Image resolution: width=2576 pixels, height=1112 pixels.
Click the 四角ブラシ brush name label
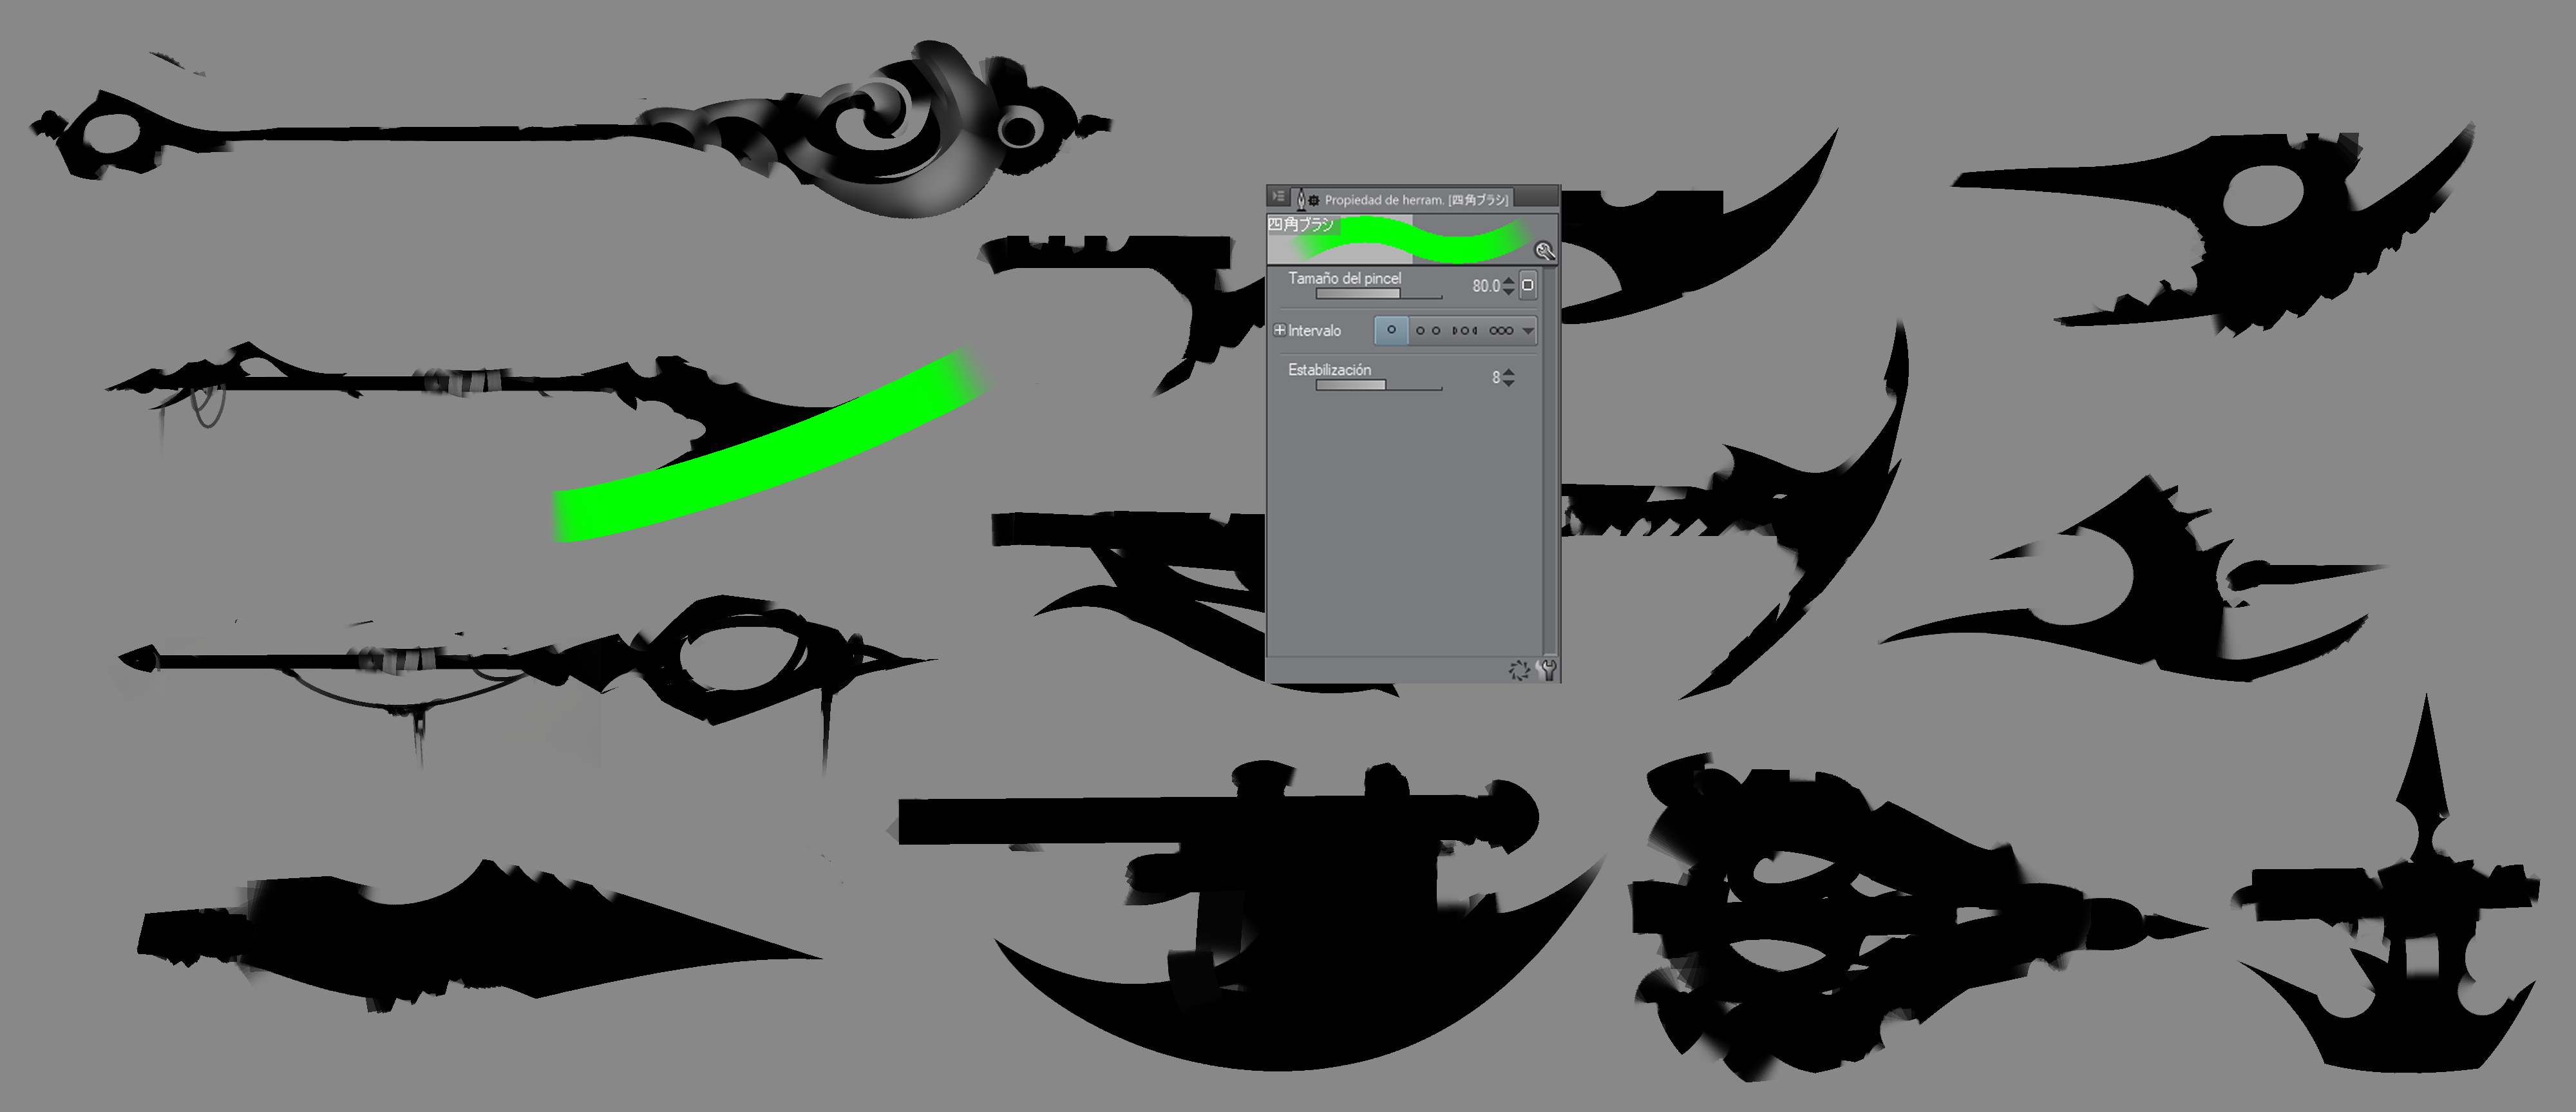click(x=1302, y=224)
